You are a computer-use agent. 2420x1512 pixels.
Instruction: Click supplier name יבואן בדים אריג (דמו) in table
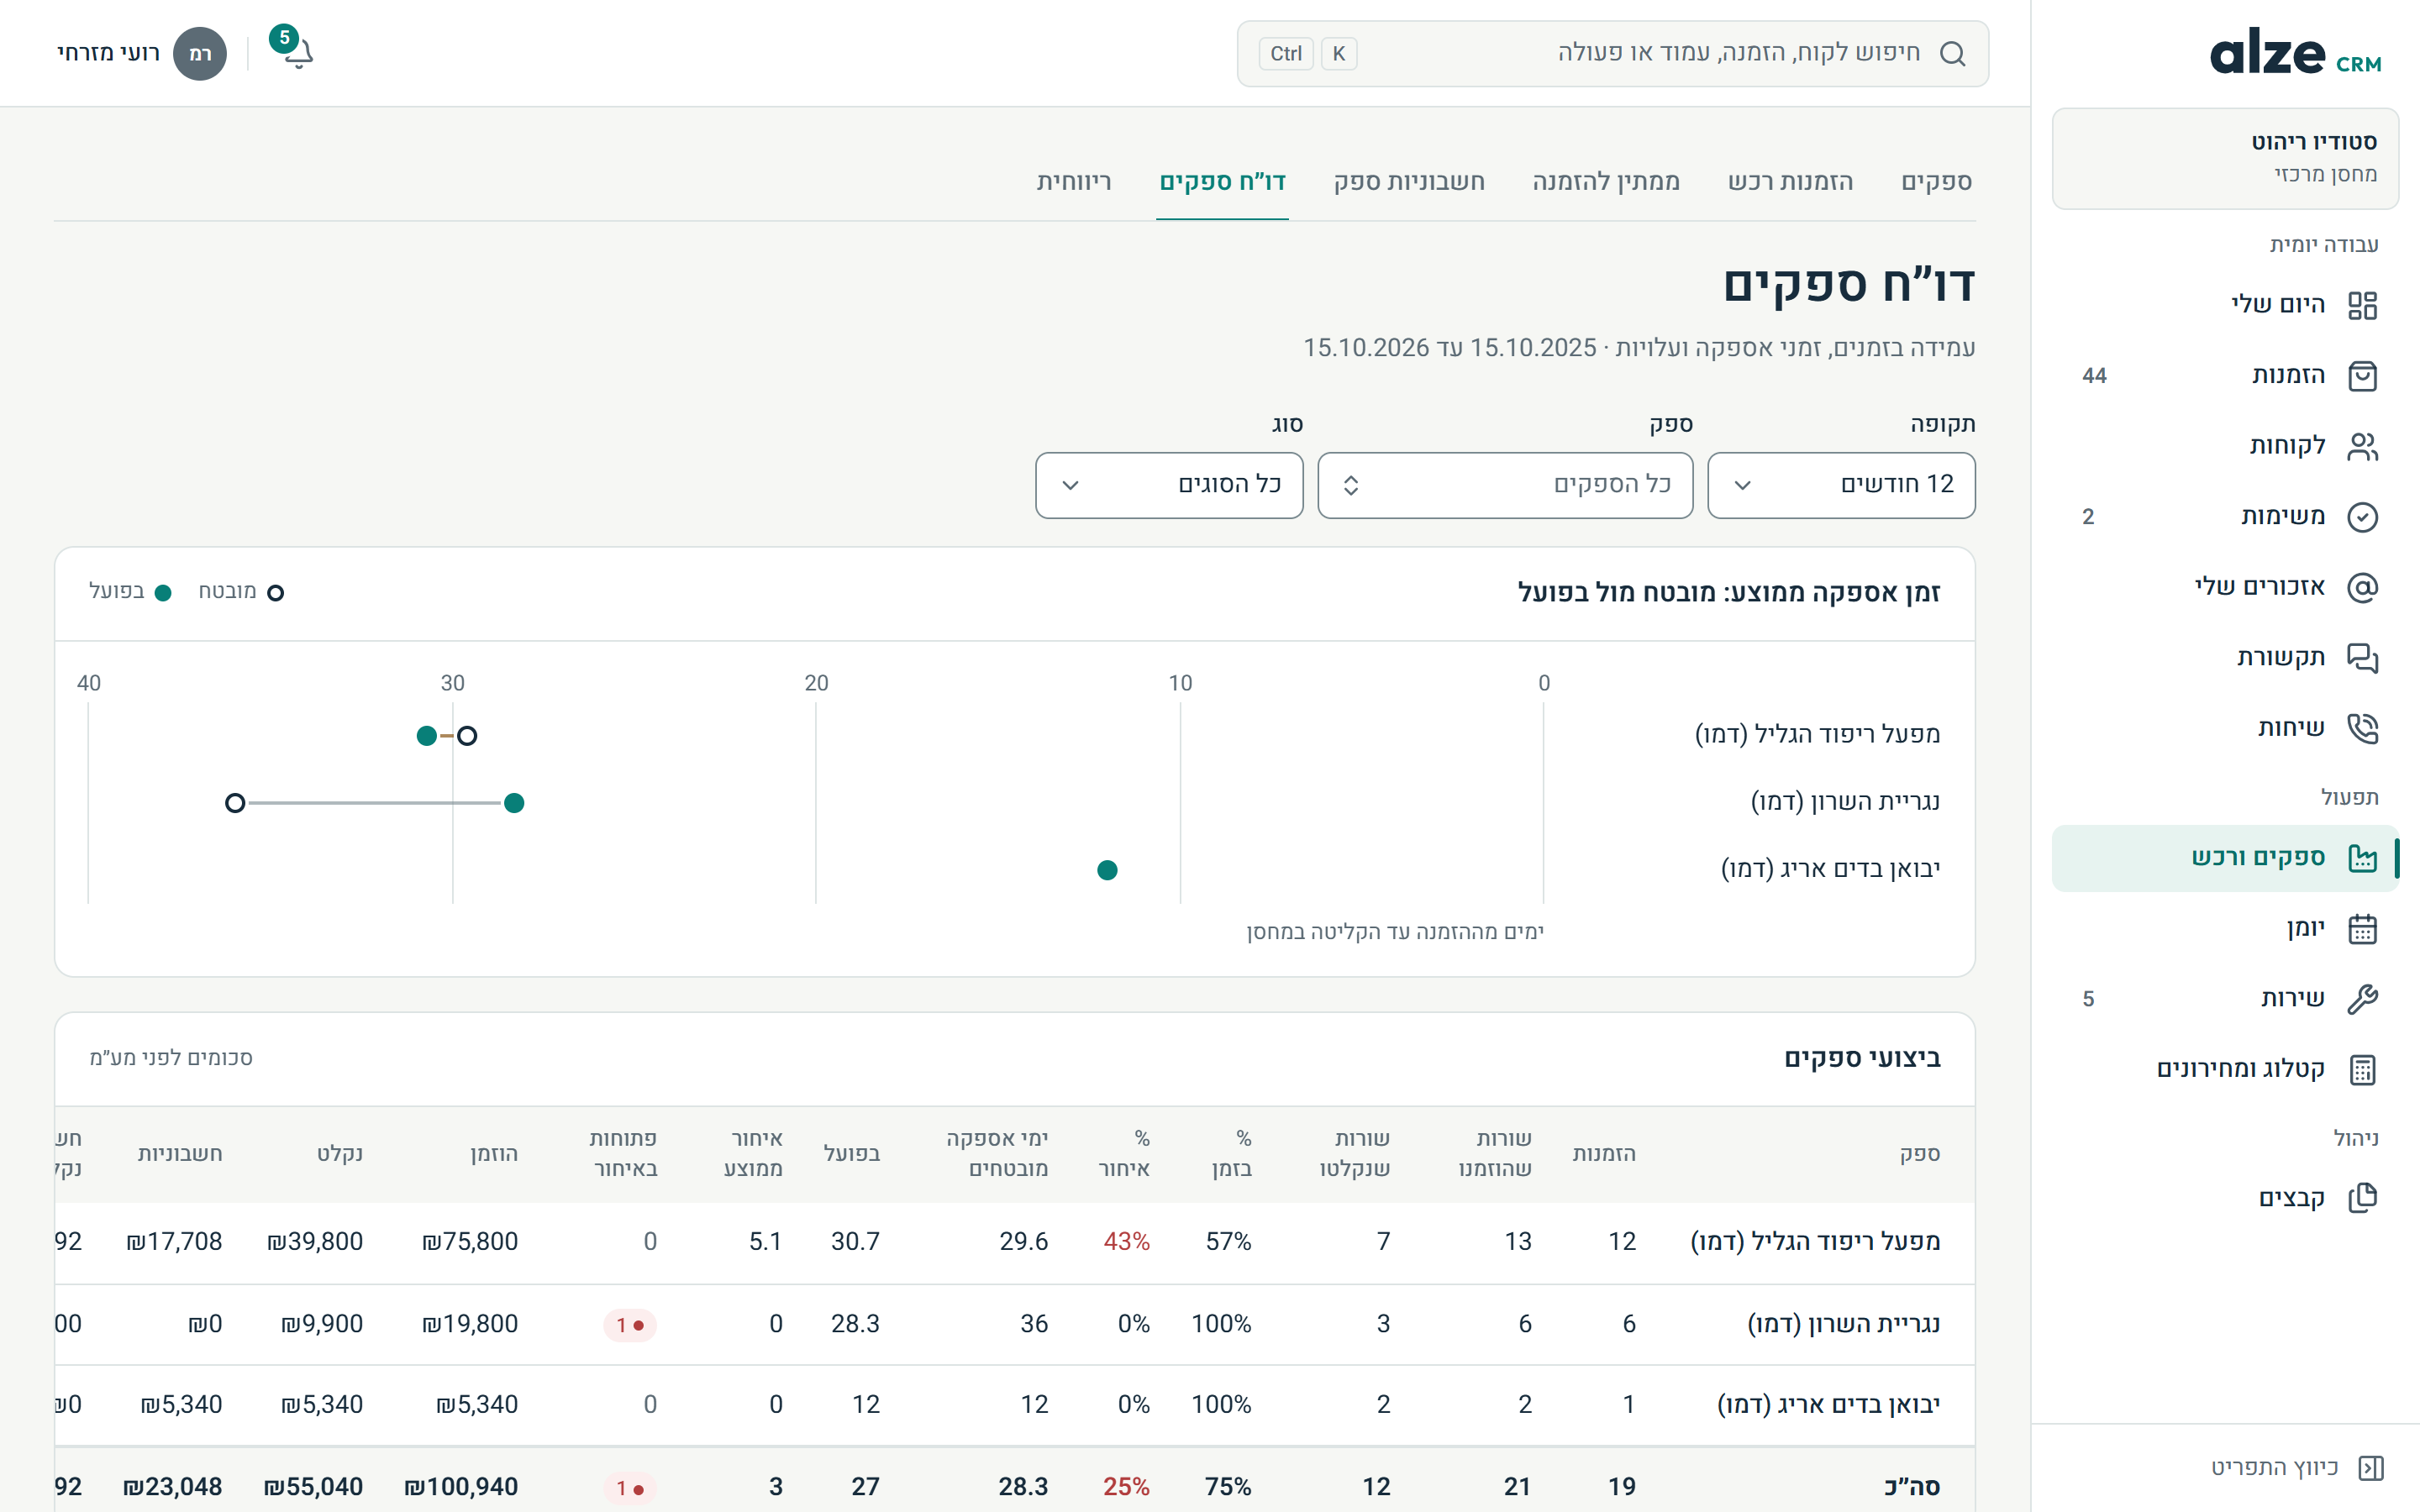click(1828, 1405)
